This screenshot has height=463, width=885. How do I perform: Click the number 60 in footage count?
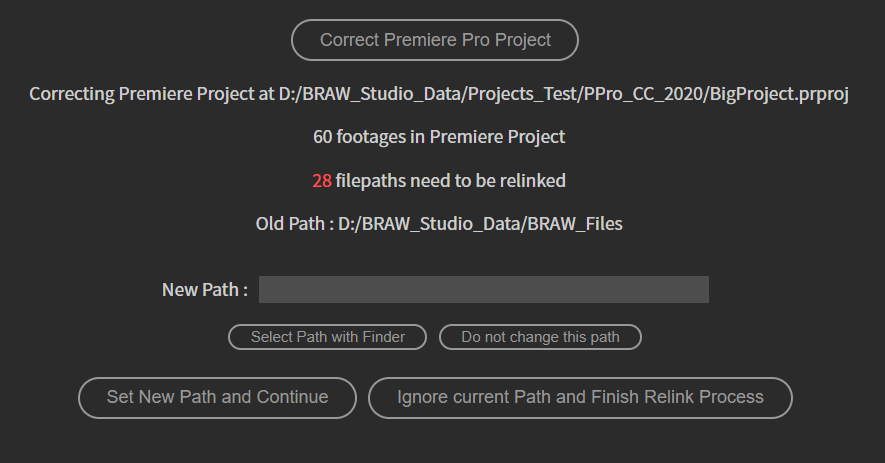(x=323, y=137)
